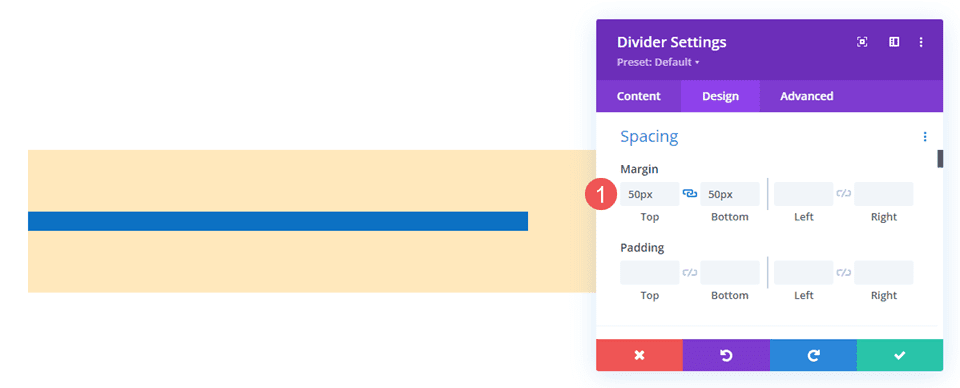
Task: Click the expand modal fullscreen icon
Action: point(862,42)
